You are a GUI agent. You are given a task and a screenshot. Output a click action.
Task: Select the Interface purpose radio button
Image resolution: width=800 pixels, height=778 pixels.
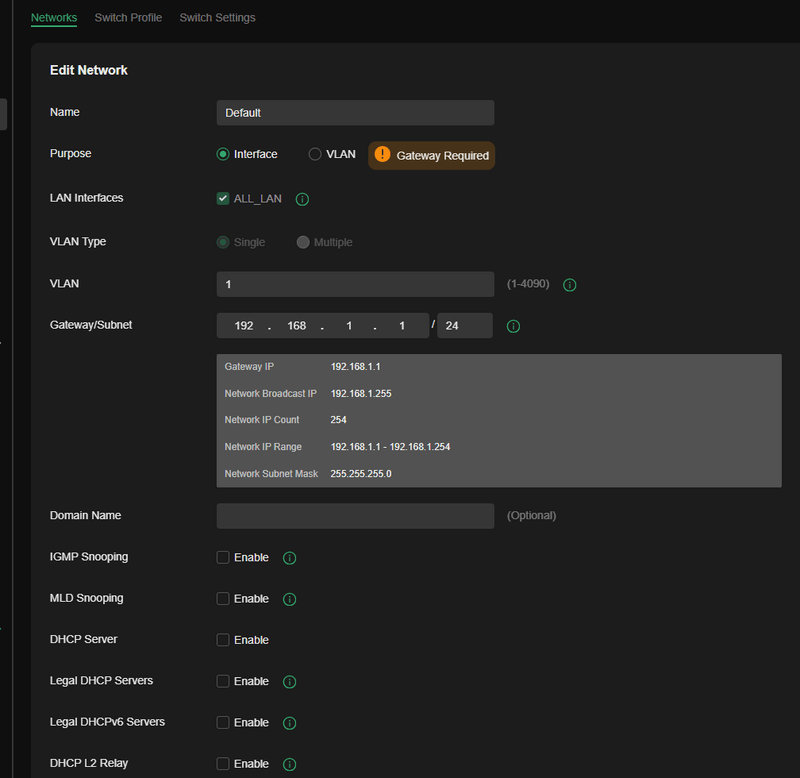(223, 154)
